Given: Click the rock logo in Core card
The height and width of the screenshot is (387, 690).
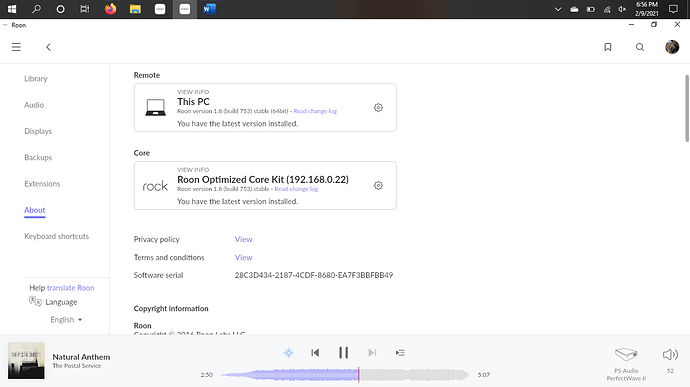Looking at the screenshot, I should pos(155,186).
